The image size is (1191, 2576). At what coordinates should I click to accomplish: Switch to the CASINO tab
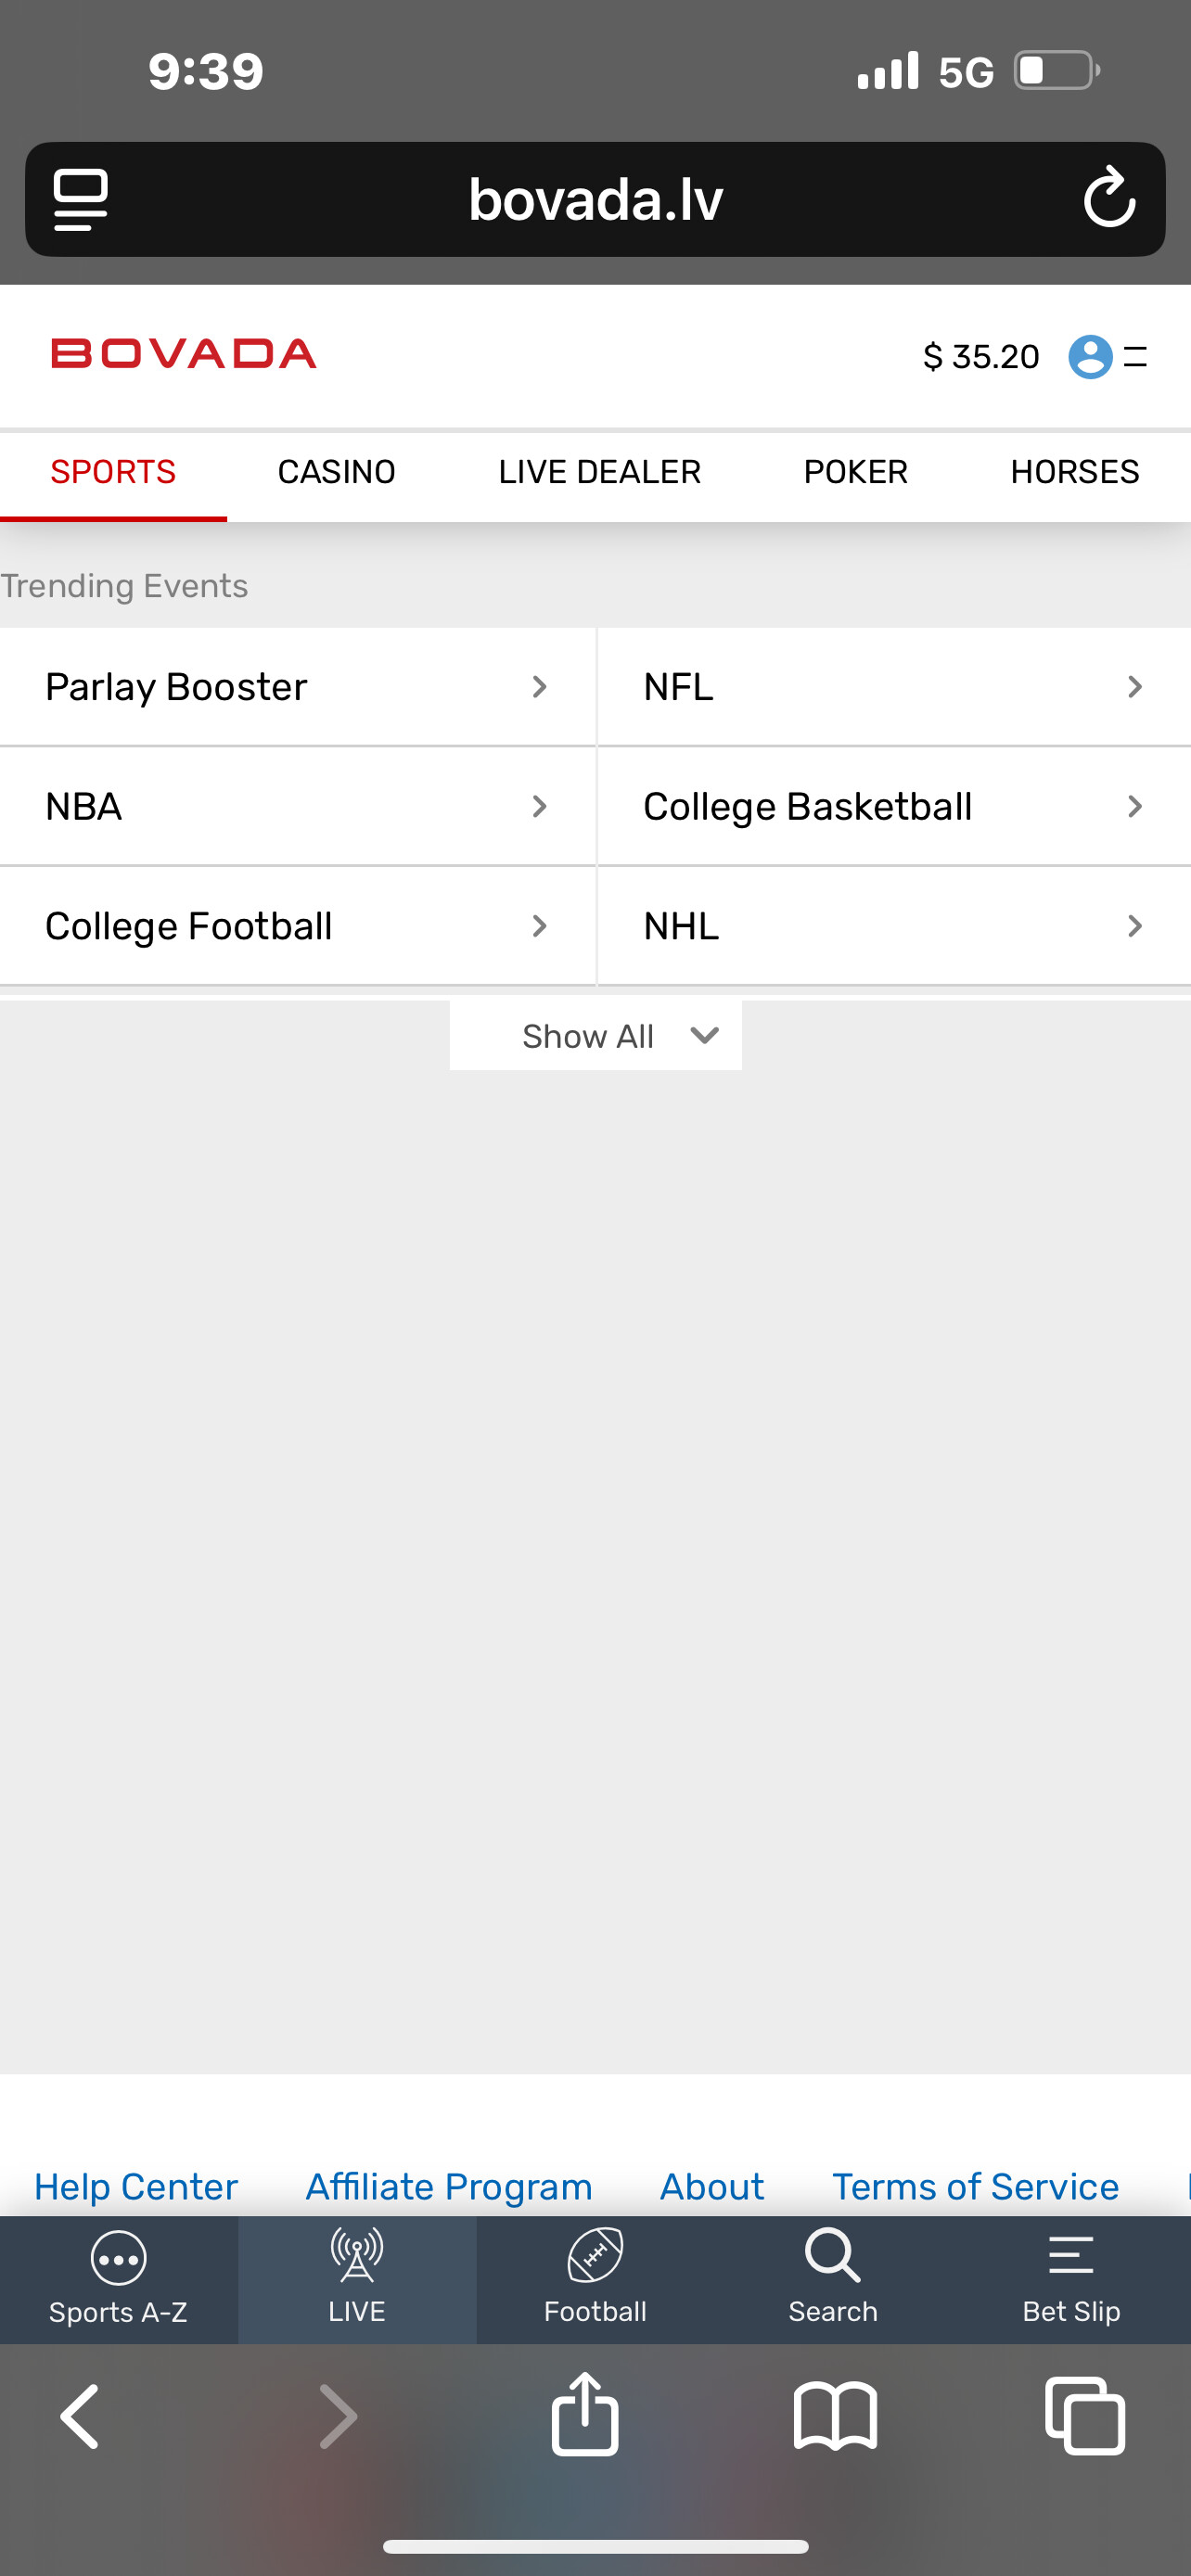[x=336, y=472]
